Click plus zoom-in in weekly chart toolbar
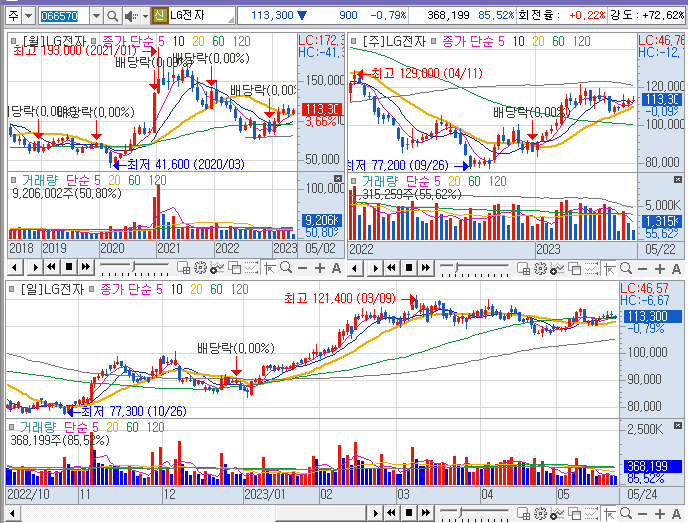This screenshot has width=688, height=523. tap(660, 269)
